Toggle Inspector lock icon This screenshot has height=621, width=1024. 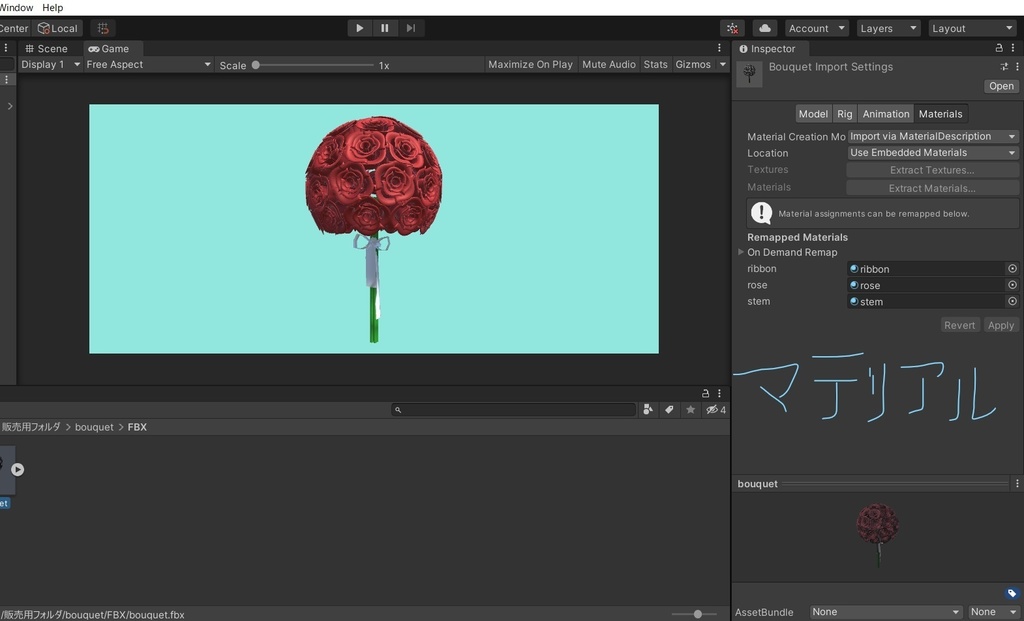coord(998,48)
